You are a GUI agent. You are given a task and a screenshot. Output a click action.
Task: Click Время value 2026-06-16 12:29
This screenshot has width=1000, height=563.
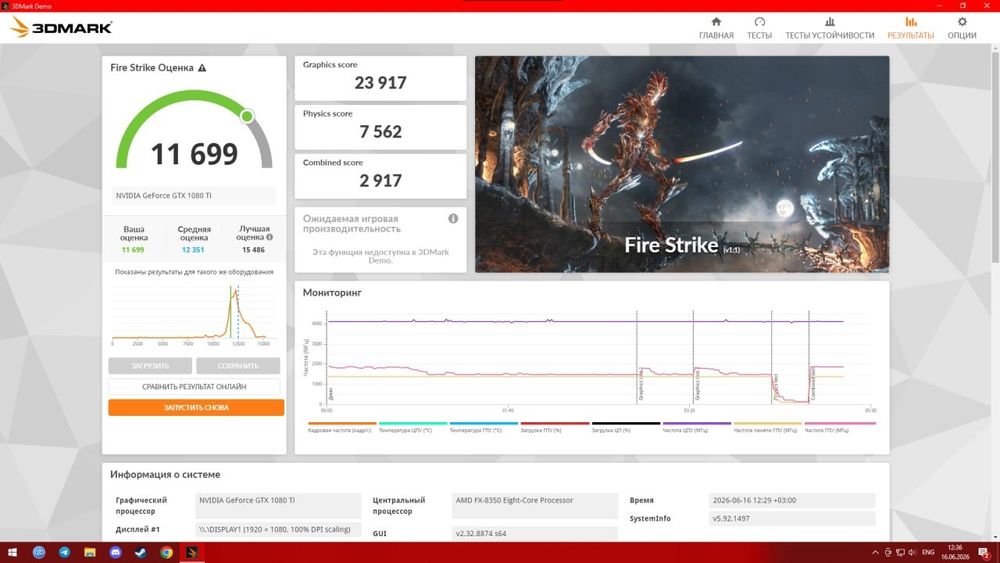[791, 501]
